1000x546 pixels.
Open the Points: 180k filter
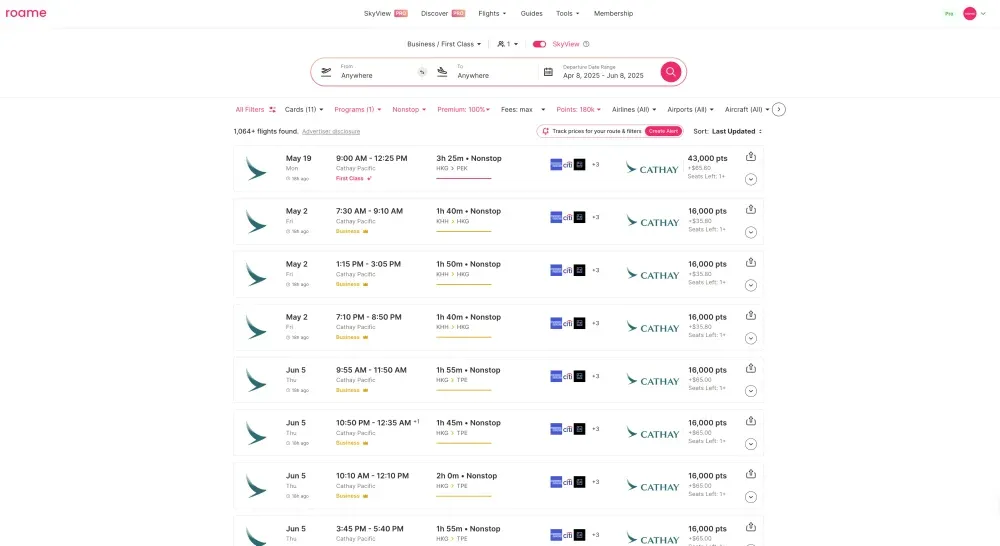[x=580, y=109]
